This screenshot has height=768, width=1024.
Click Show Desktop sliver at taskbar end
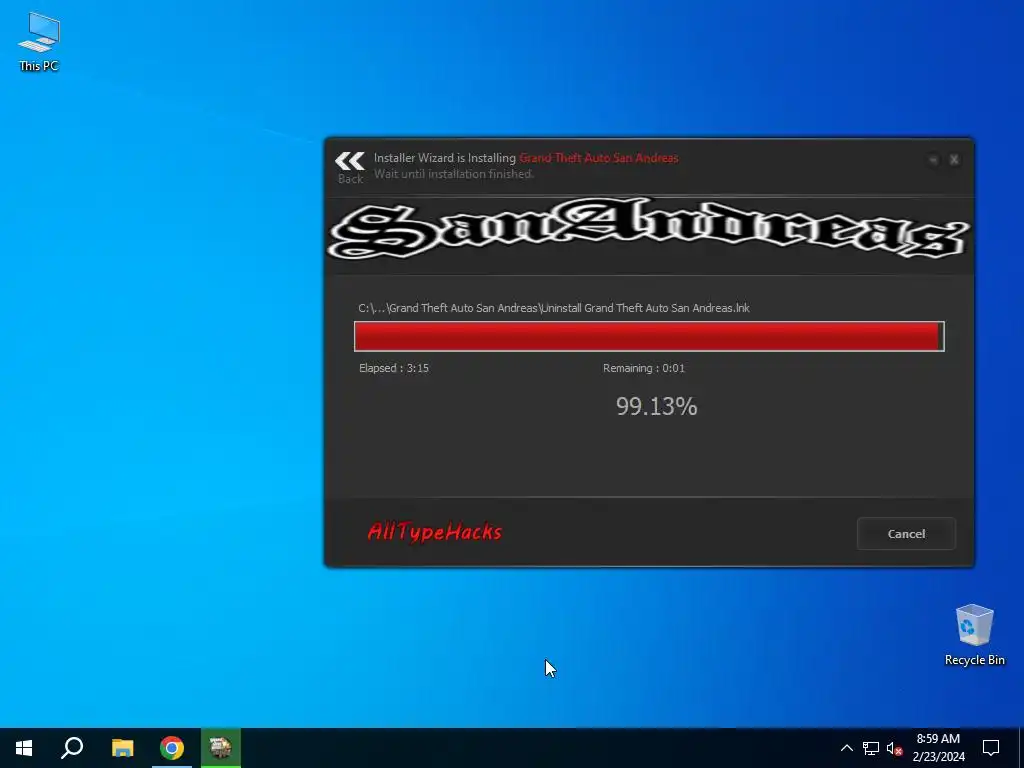tap(1021, 748)
